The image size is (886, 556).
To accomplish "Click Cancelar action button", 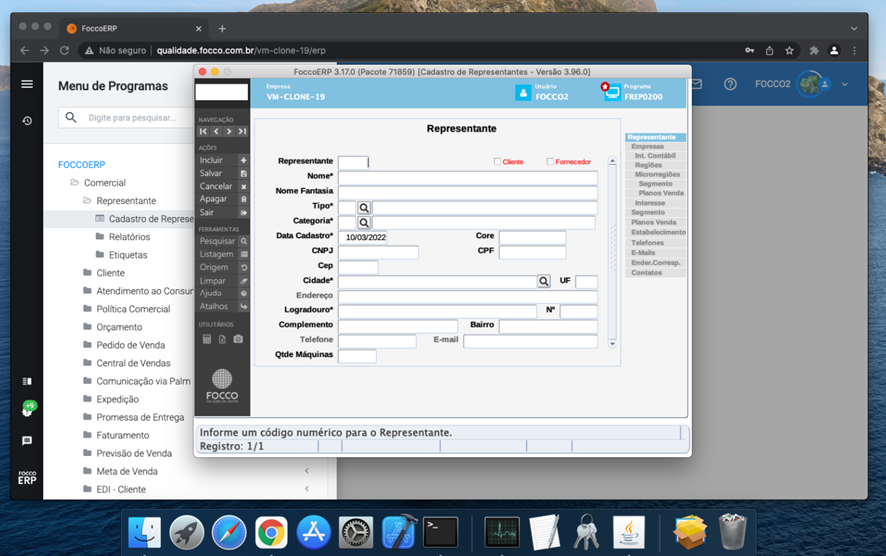I will pyautogui.click(x=223, y=186).
